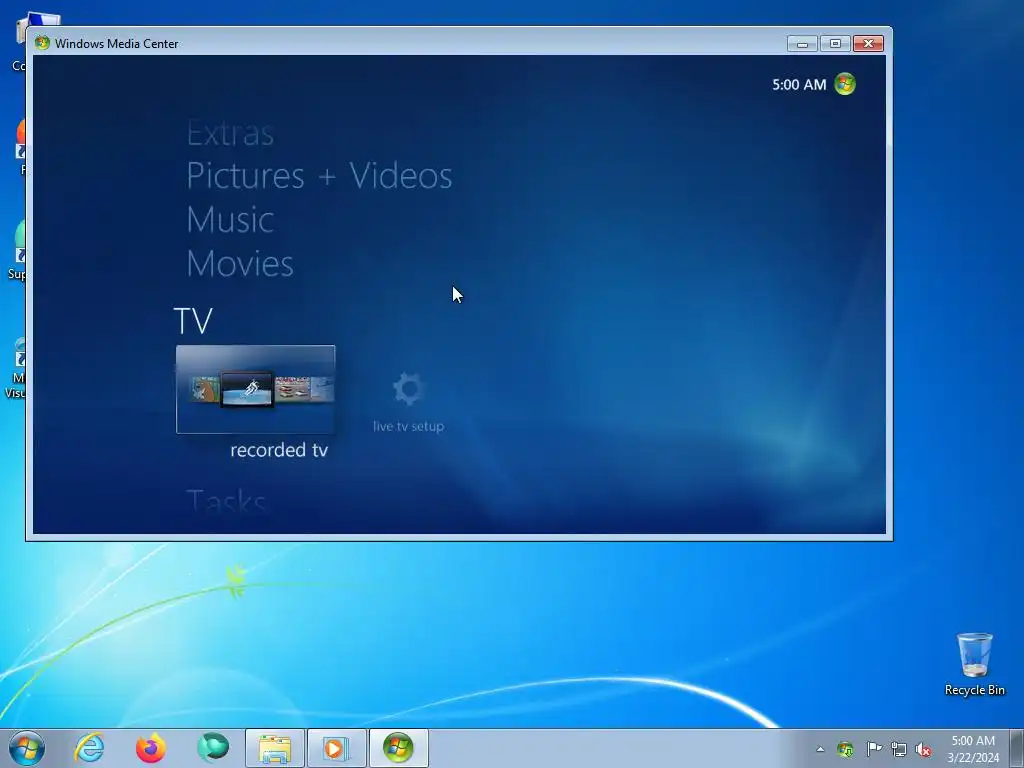Select the Tasks category
The height and width of the screenshot is (768, 1024).
coord(226,502)
